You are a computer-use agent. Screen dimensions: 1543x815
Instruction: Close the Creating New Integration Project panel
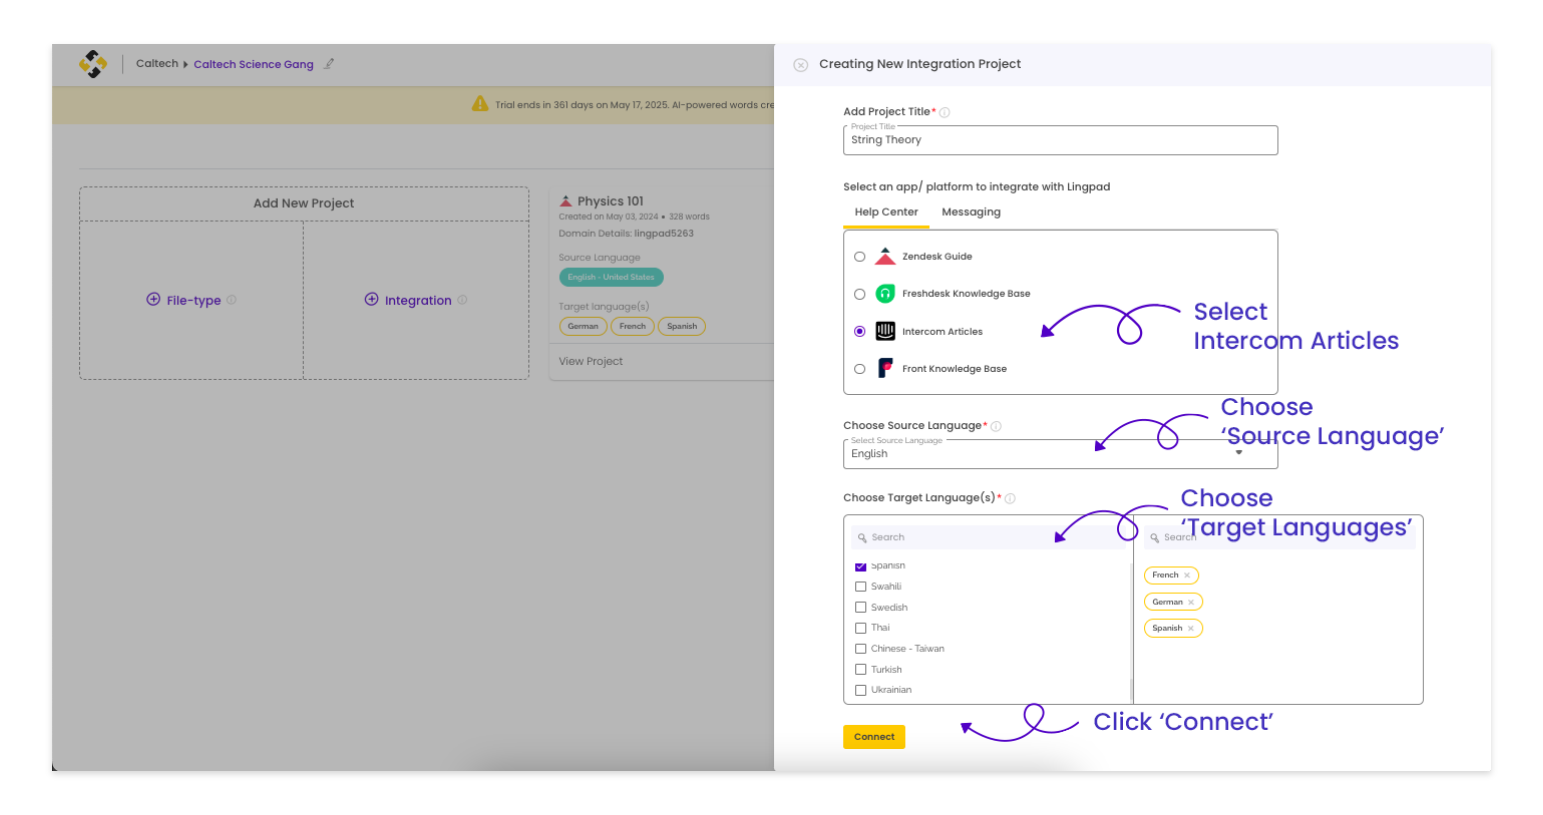[801, 65]
